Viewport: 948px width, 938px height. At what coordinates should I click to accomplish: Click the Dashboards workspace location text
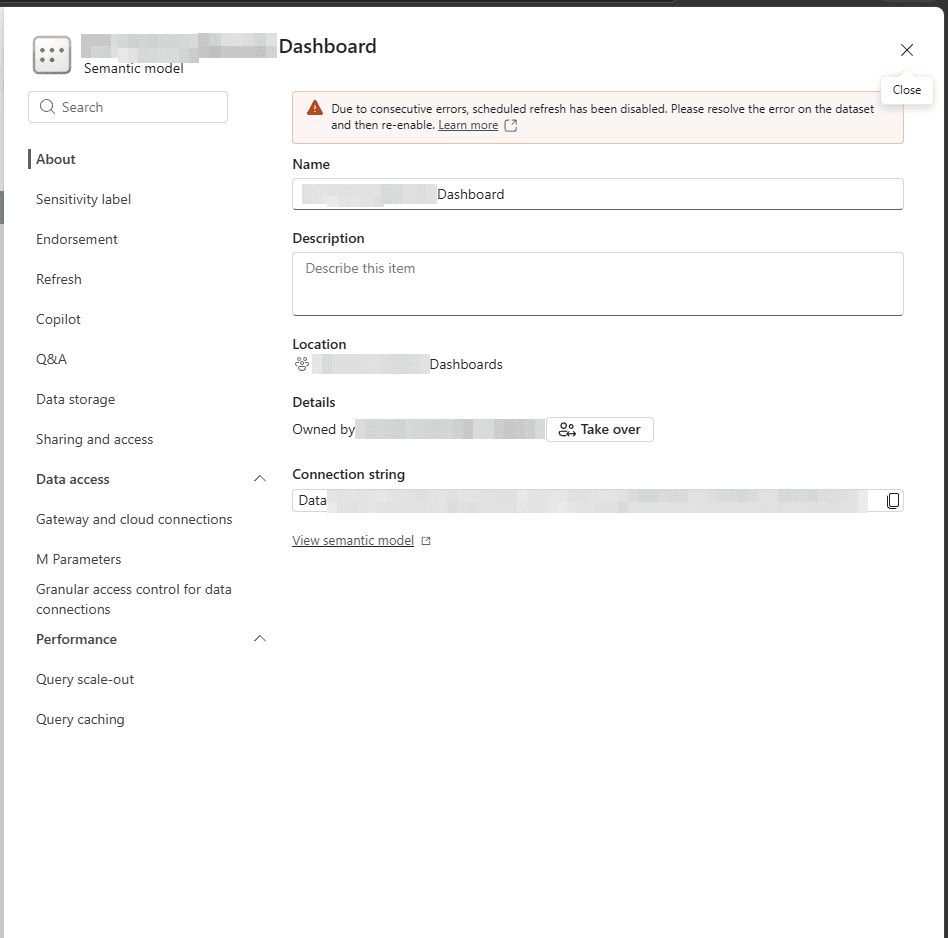(x=466, y=364)
